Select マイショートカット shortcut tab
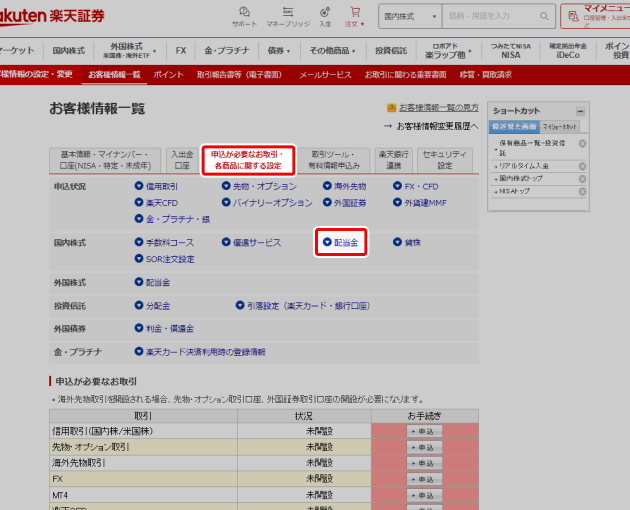 (560, 127)
